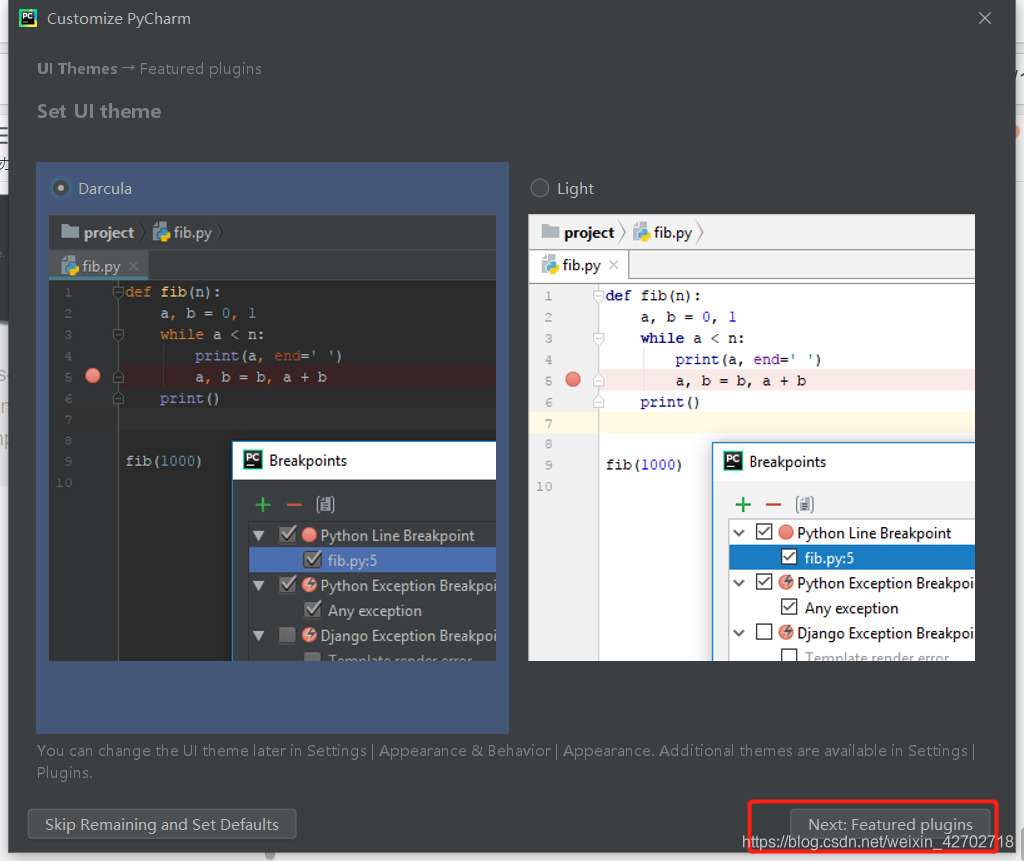
Task: Toggle Python Exception Breakpoint checkbox in Darcula preview
Action: (287, 584)
